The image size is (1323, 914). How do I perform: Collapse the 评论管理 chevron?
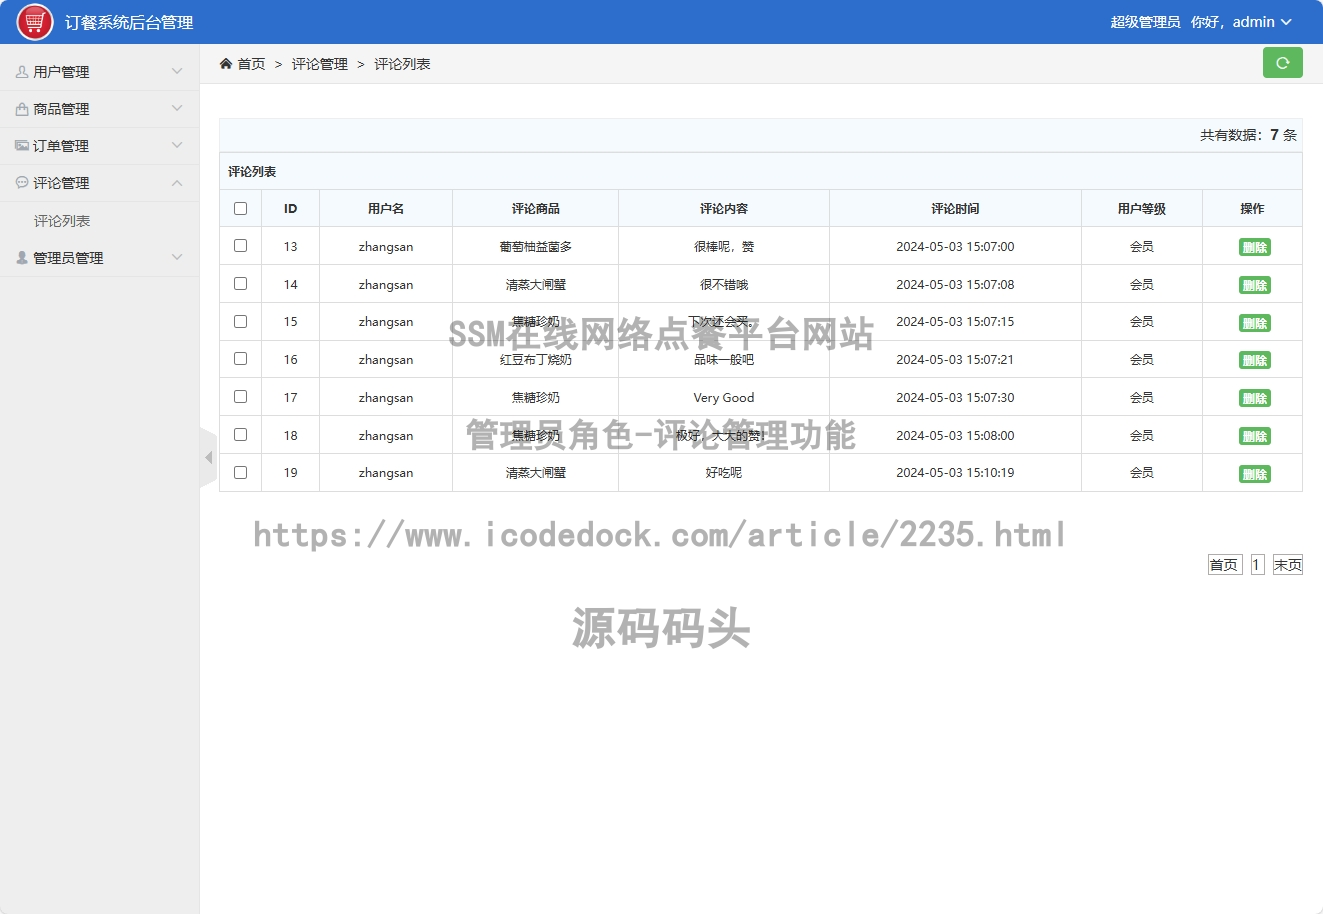click(177, 183)
